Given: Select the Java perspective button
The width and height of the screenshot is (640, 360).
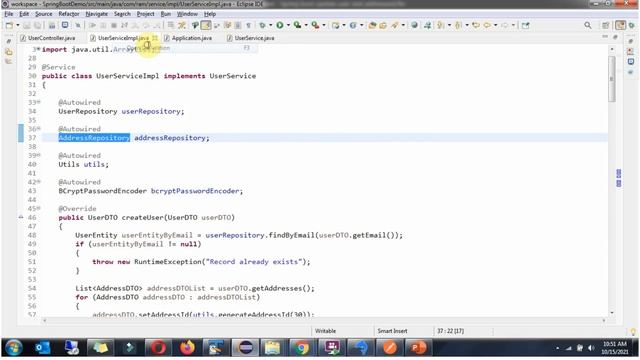Looking at the screenshot, I should pyautogui.click(x=620, y=25).
